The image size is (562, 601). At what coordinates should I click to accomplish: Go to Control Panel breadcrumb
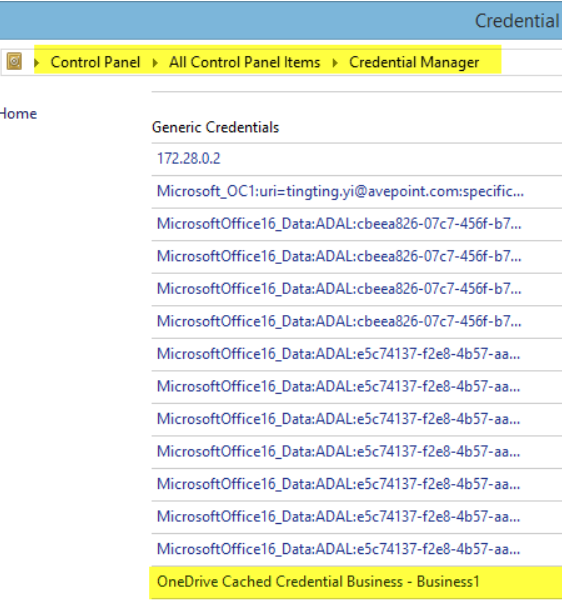(x=95, y=62)
